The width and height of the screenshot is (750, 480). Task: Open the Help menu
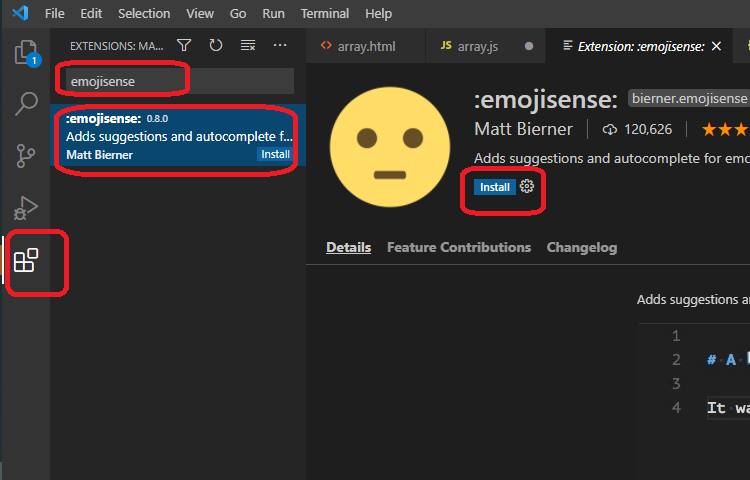pos(378,13)
